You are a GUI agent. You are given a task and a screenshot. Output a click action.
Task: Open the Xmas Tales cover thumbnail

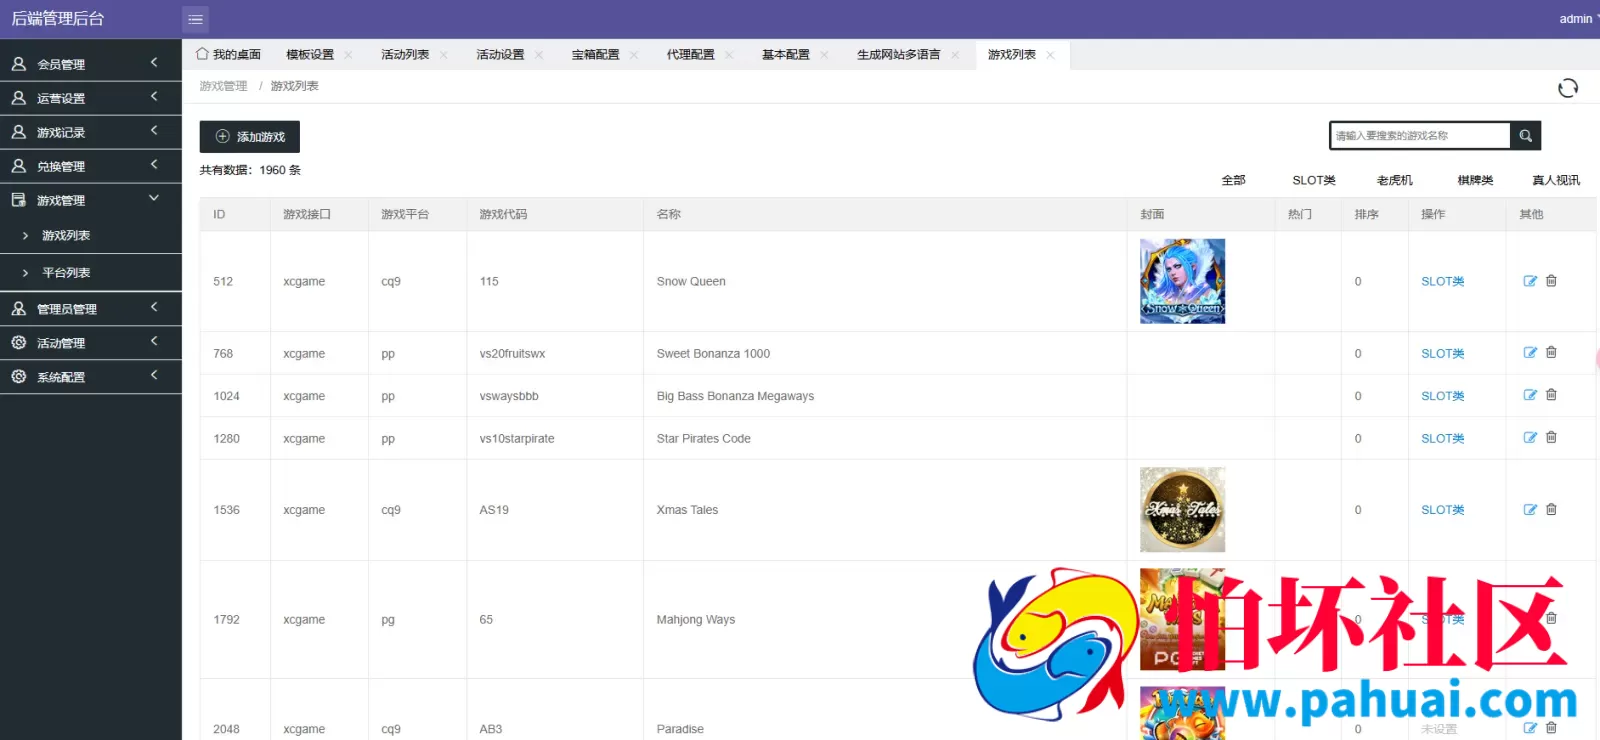coord(1182,510)
